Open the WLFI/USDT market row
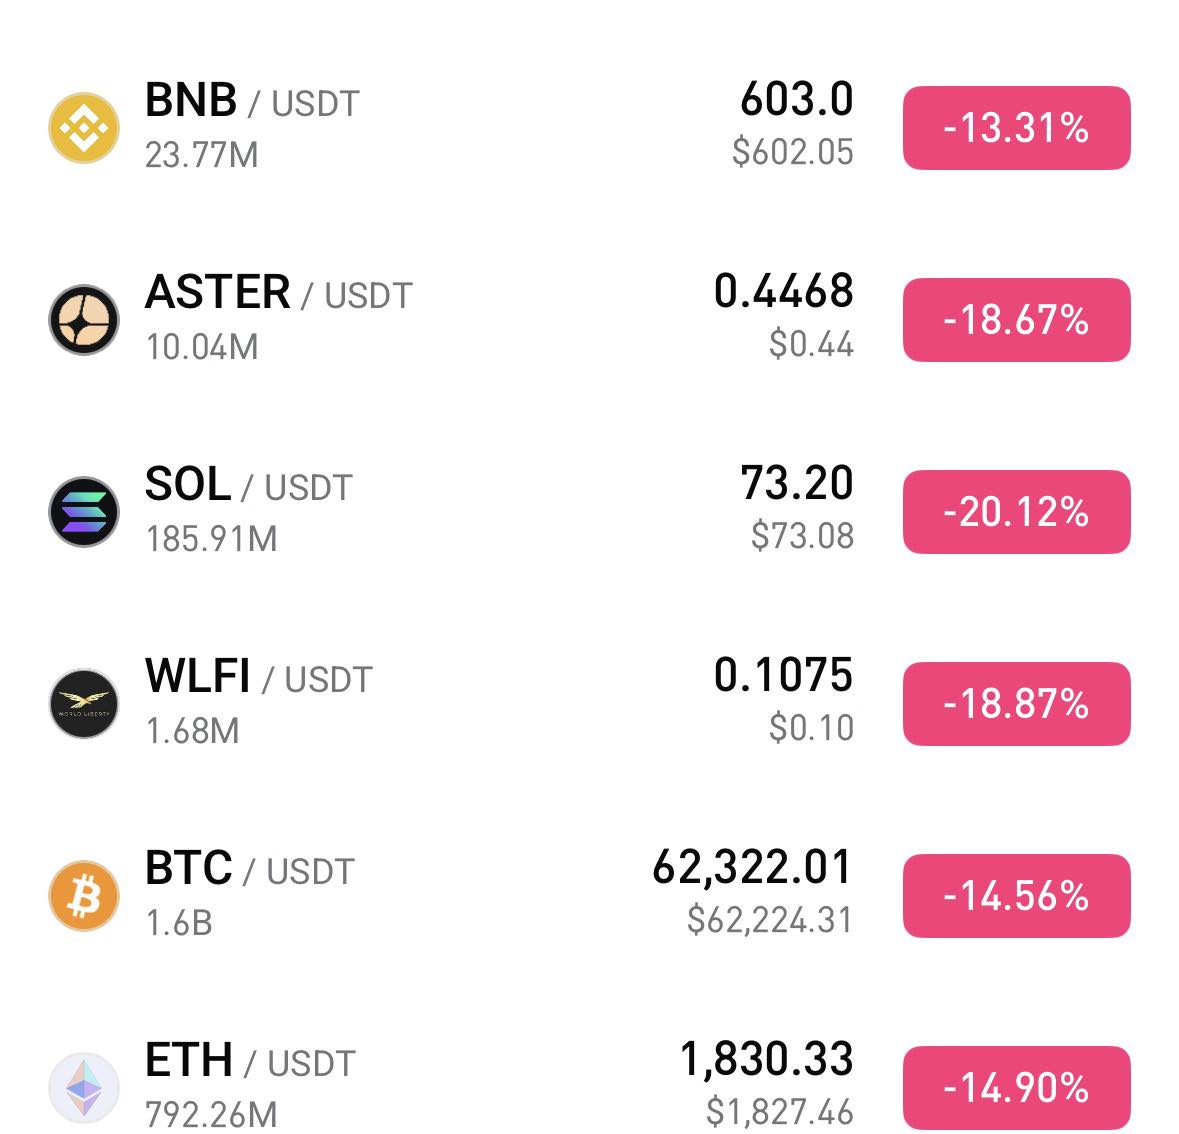The image size is (1179, 1134). pos(260,680)
